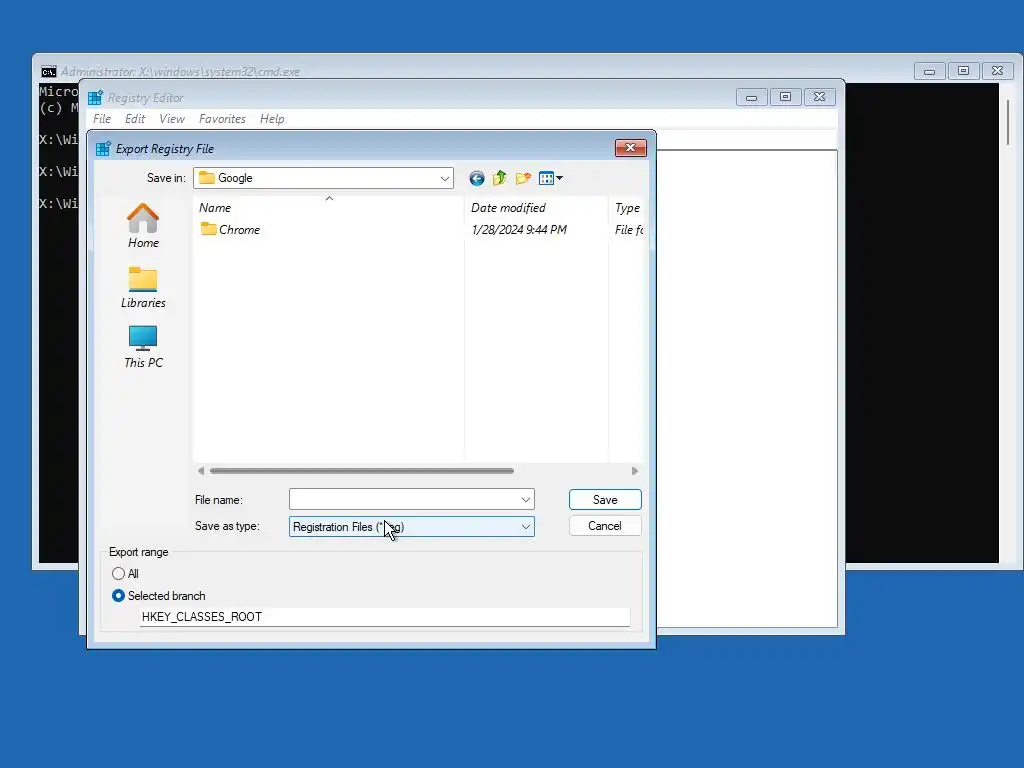This screenshot has height=768, width=1024.
Task: Open the Help menu in Registry Editor
Action: click(x=272, y=119)
